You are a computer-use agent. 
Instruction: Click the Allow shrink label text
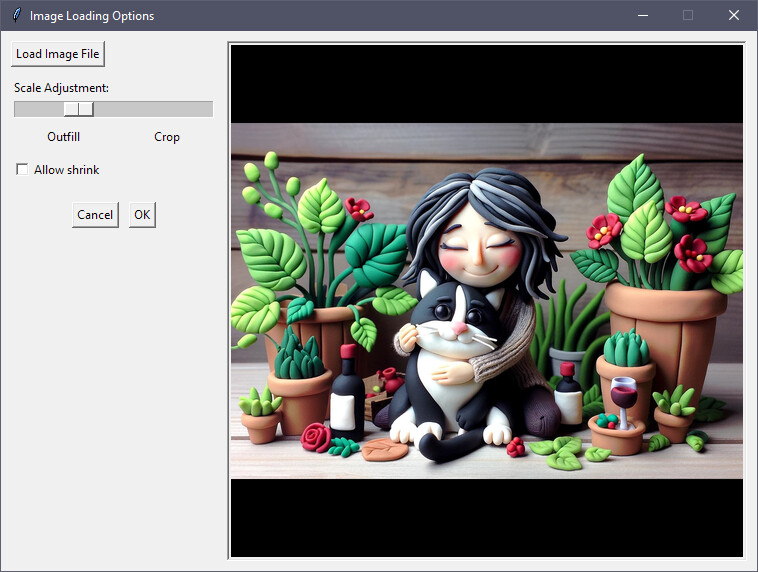click(67, 170)
